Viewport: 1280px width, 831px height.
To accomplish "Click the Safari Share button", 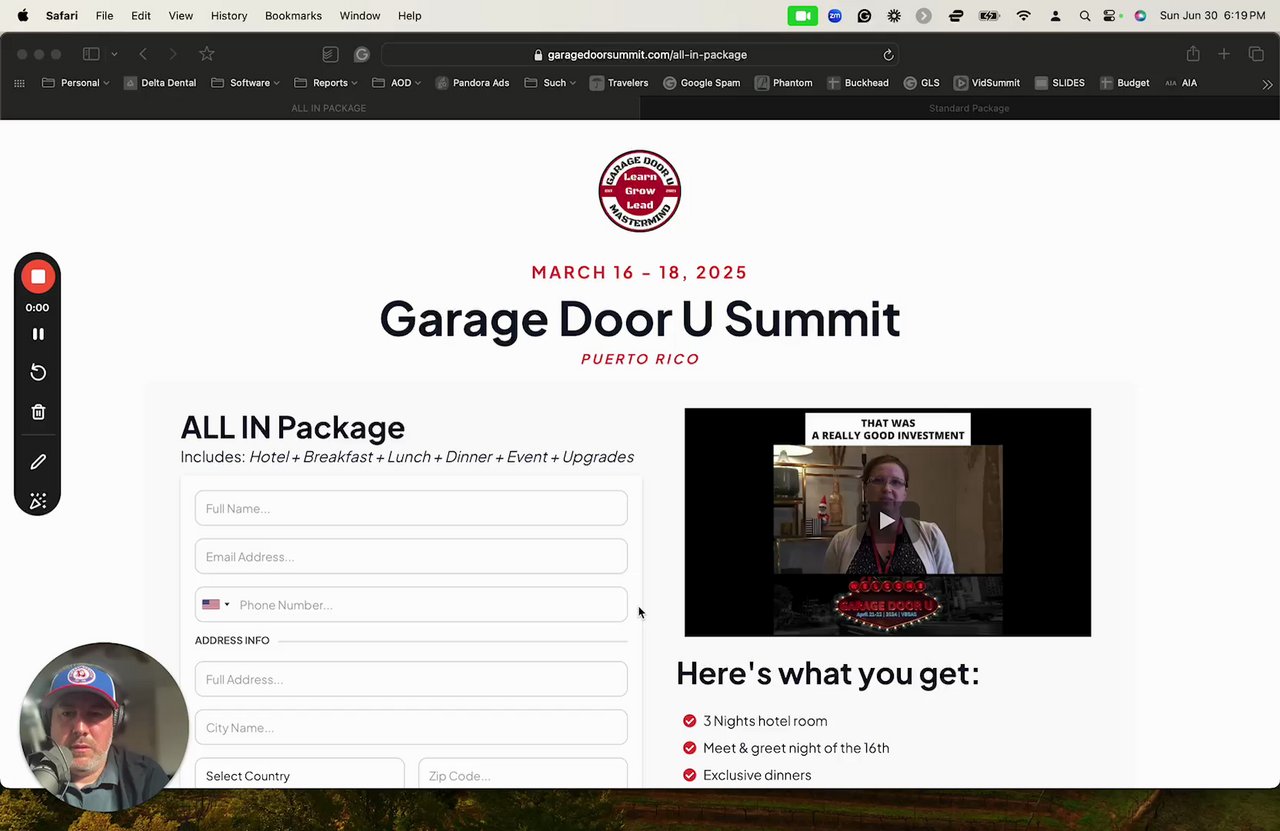I will pyautogui.click(x=1192, y=54).
